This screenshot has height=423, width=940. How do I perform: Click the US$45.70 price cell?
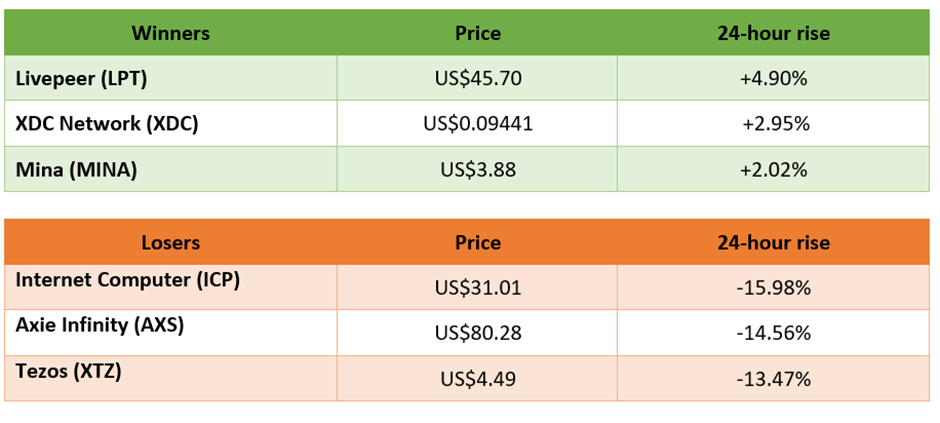(x=477, y=78)
